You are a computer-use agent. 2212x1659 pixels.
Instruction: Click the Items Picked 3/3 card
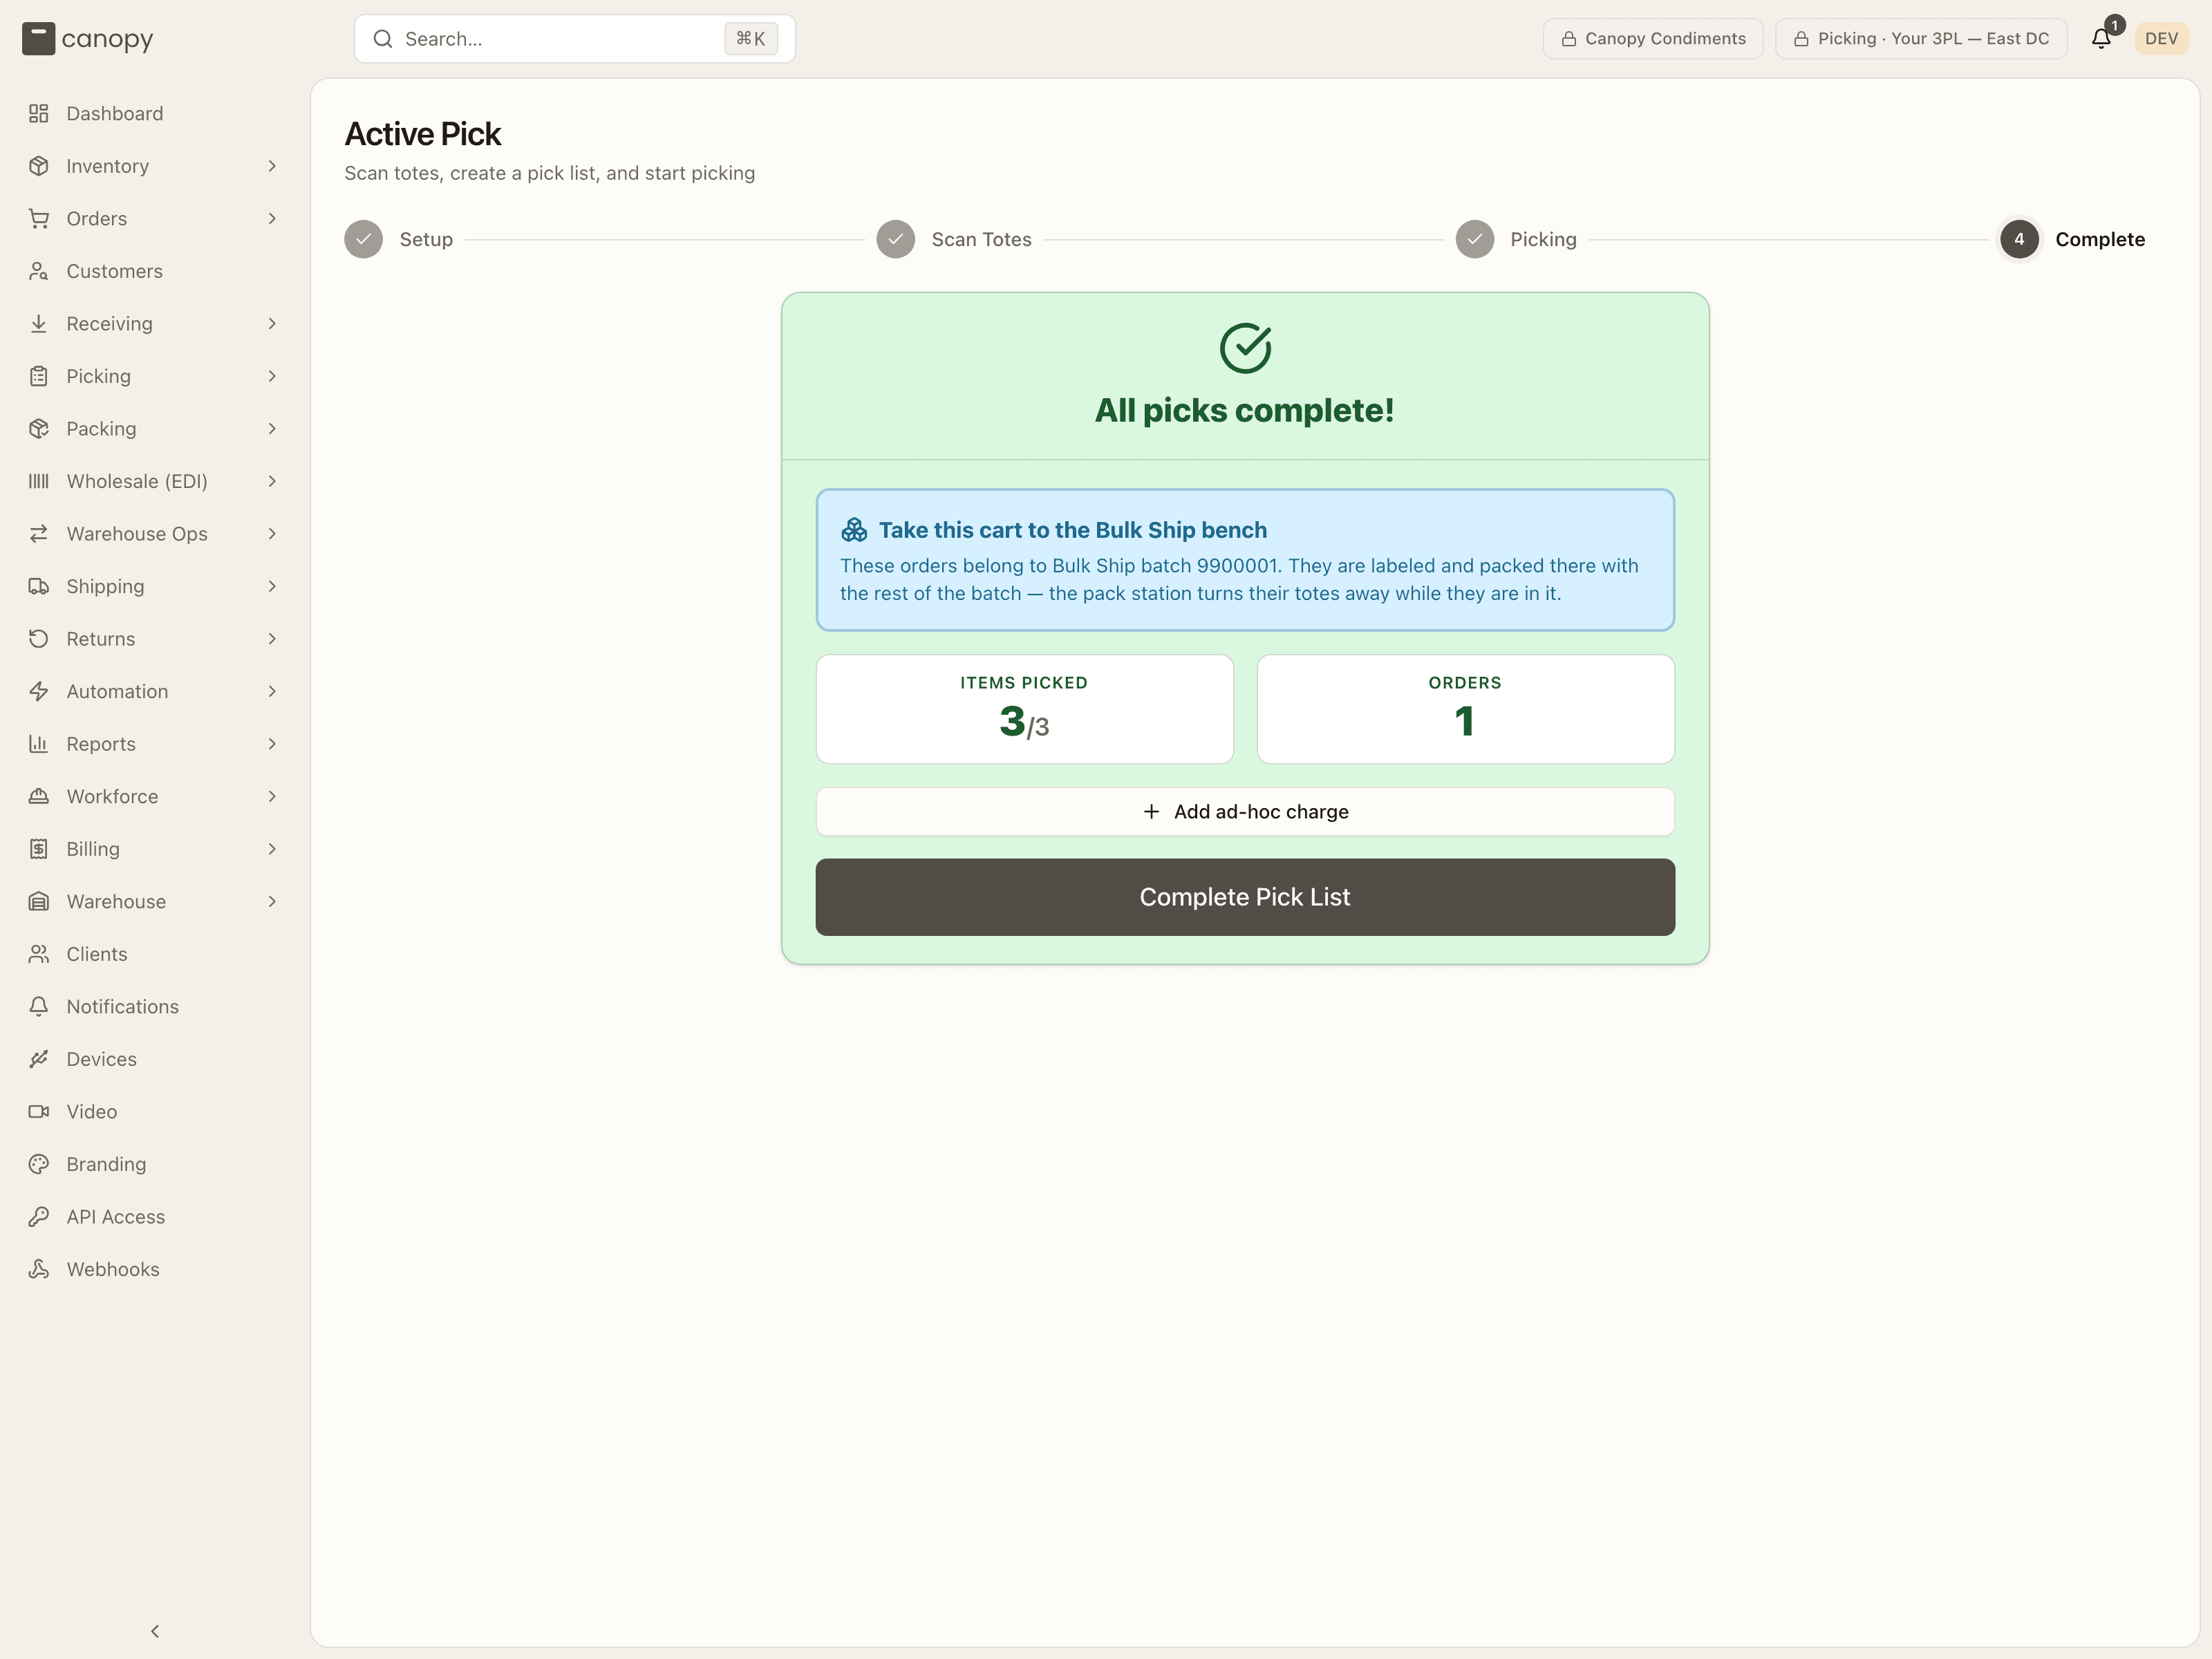1024,709
